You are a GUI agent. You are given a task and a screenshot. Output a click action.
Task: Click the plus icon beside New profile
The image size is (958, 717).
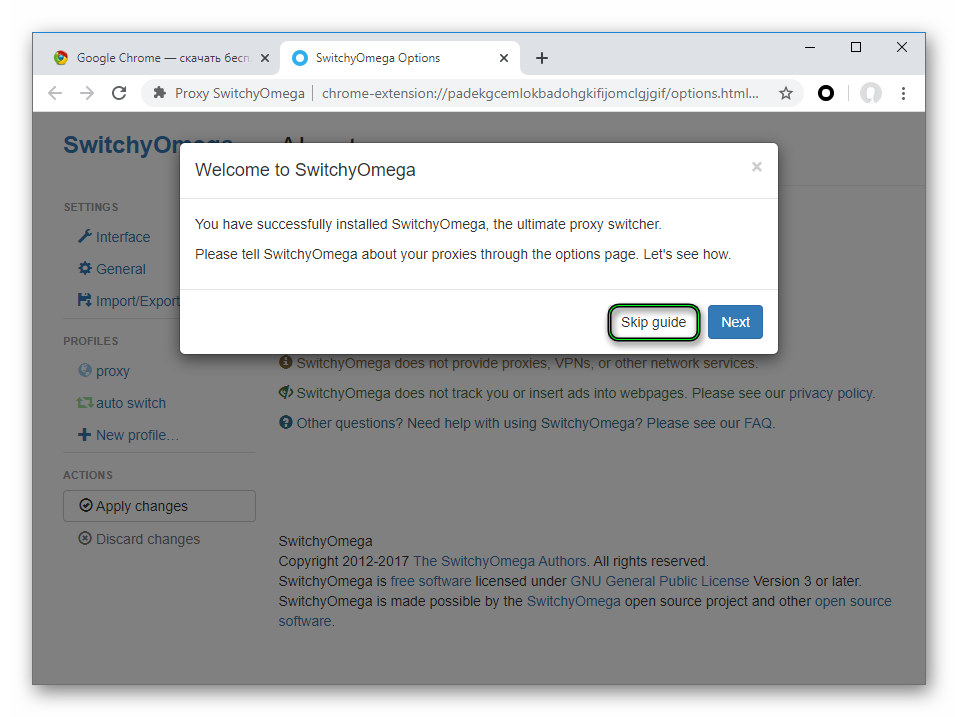84,435
